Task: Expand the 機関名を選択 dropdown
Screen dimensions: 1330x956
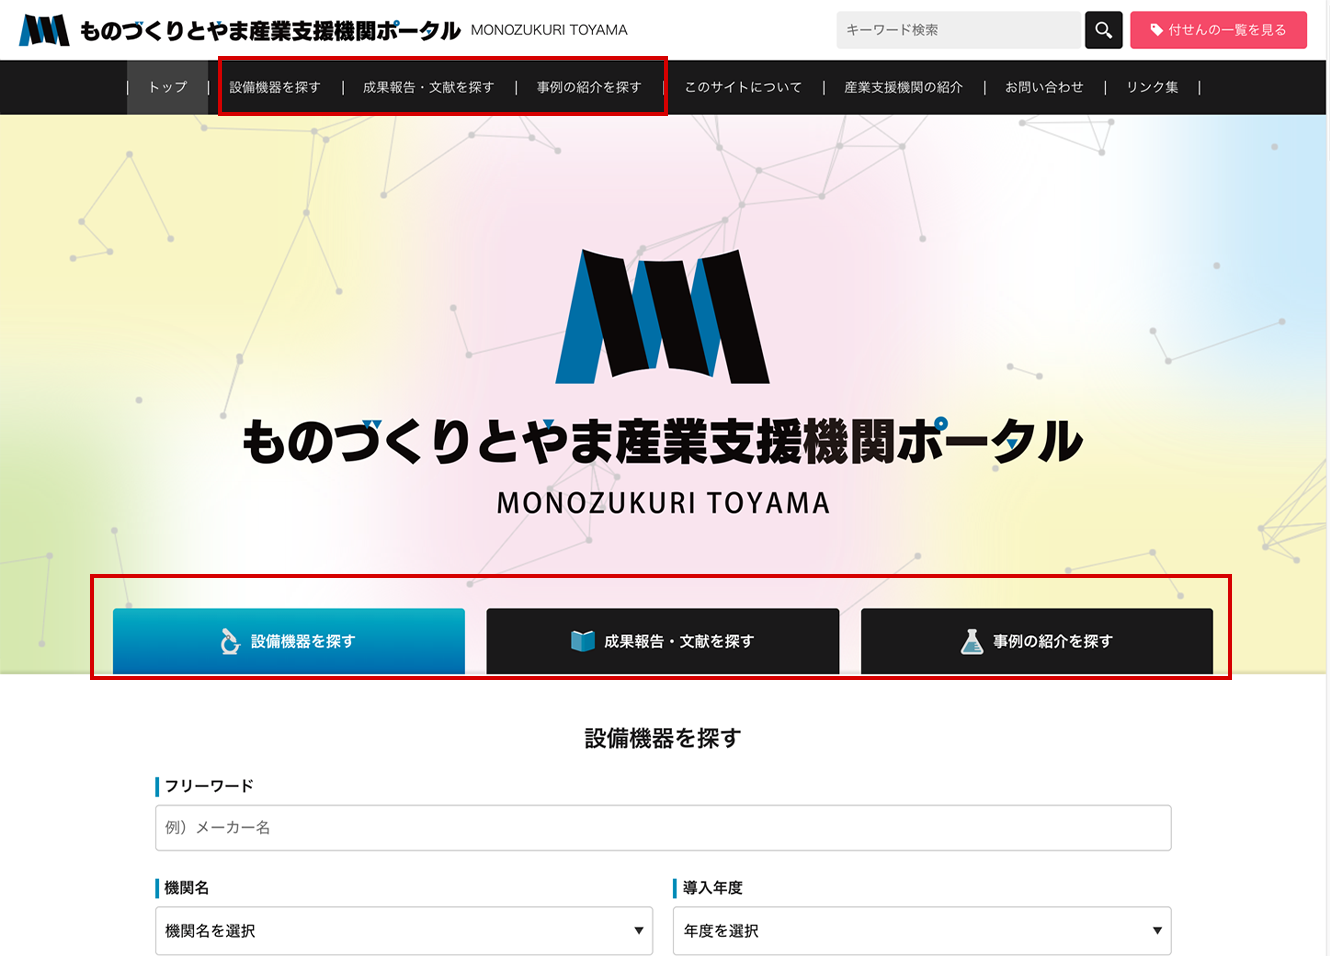Action: [x=404, y=931]
